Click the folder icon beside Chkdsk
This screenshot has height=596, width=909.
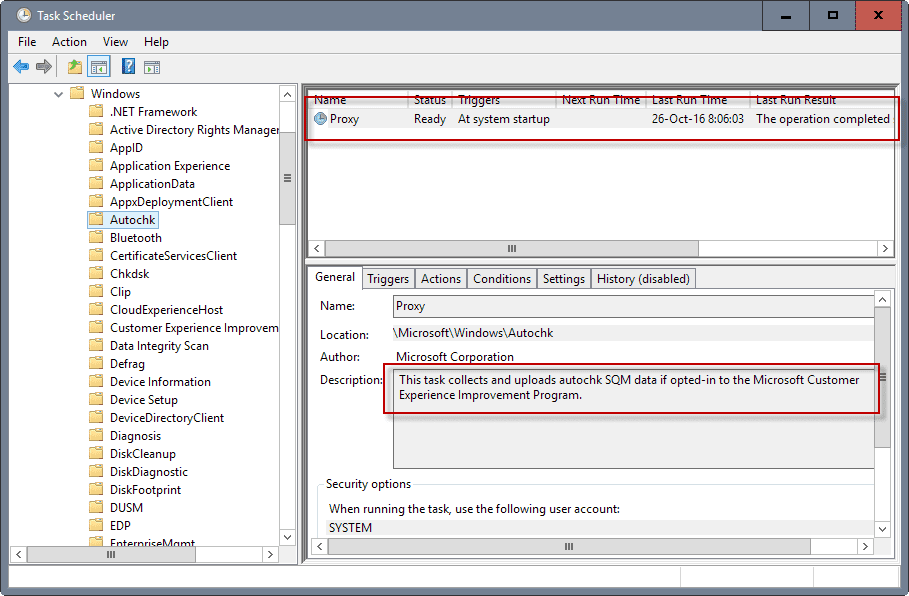click(96, 273)
